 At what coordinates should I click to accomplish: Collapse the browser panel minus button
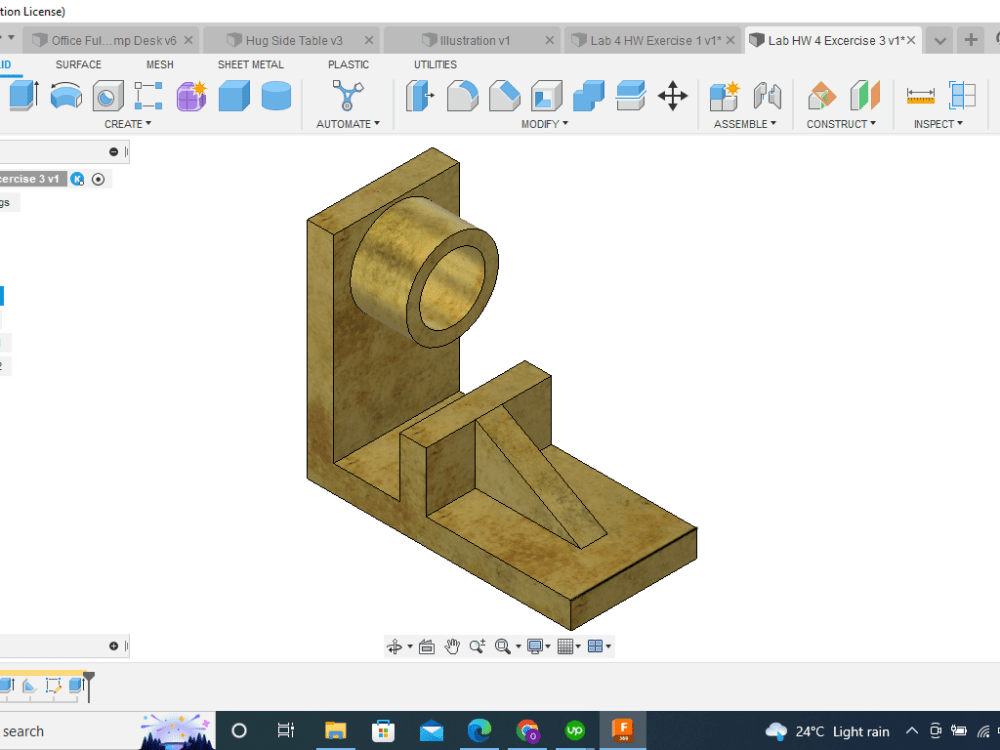click(114, 152)
